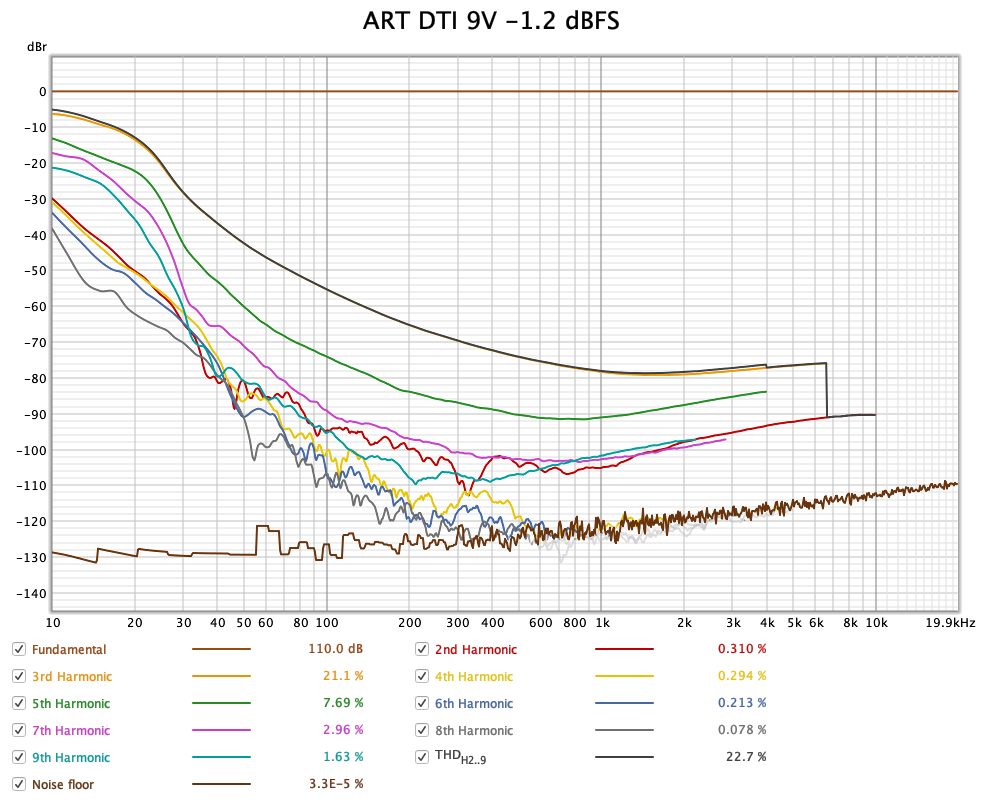This screenshot has width=984, height=800.
Task: Select the 6th Harmonic legend label
Action: pos(474,703)
